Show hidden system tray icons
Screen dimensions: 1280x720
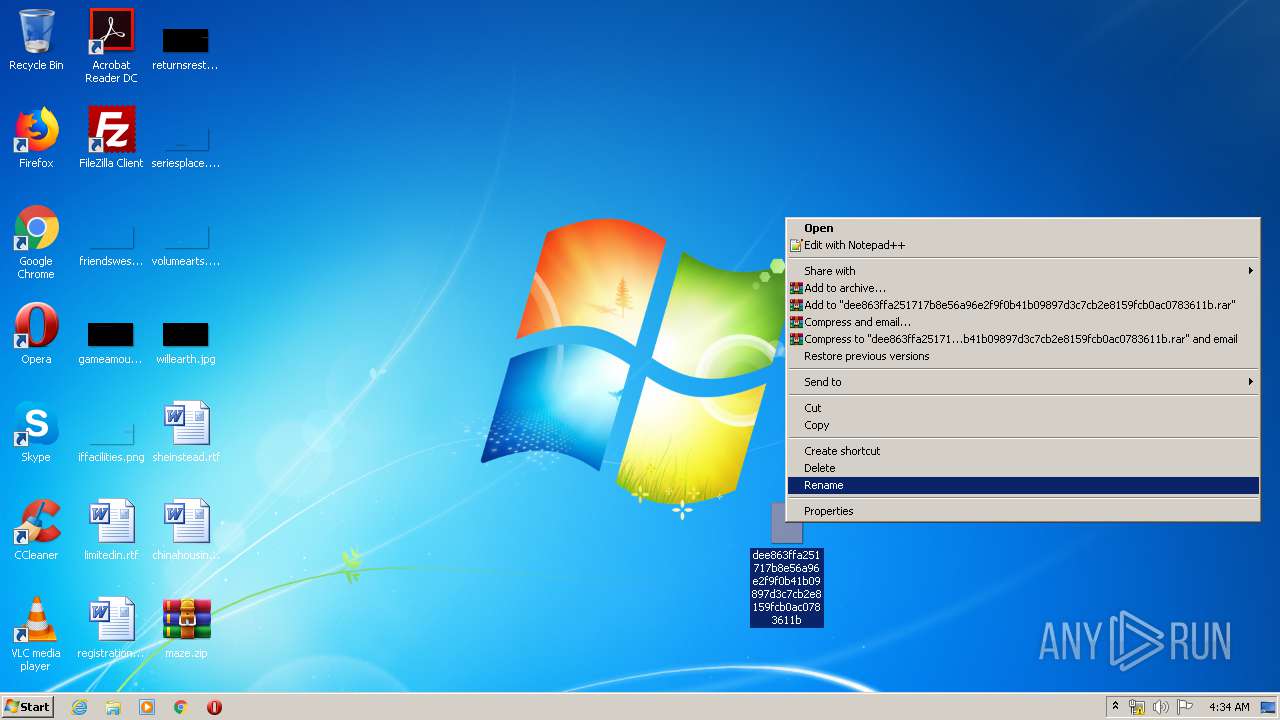[1115, 707]
